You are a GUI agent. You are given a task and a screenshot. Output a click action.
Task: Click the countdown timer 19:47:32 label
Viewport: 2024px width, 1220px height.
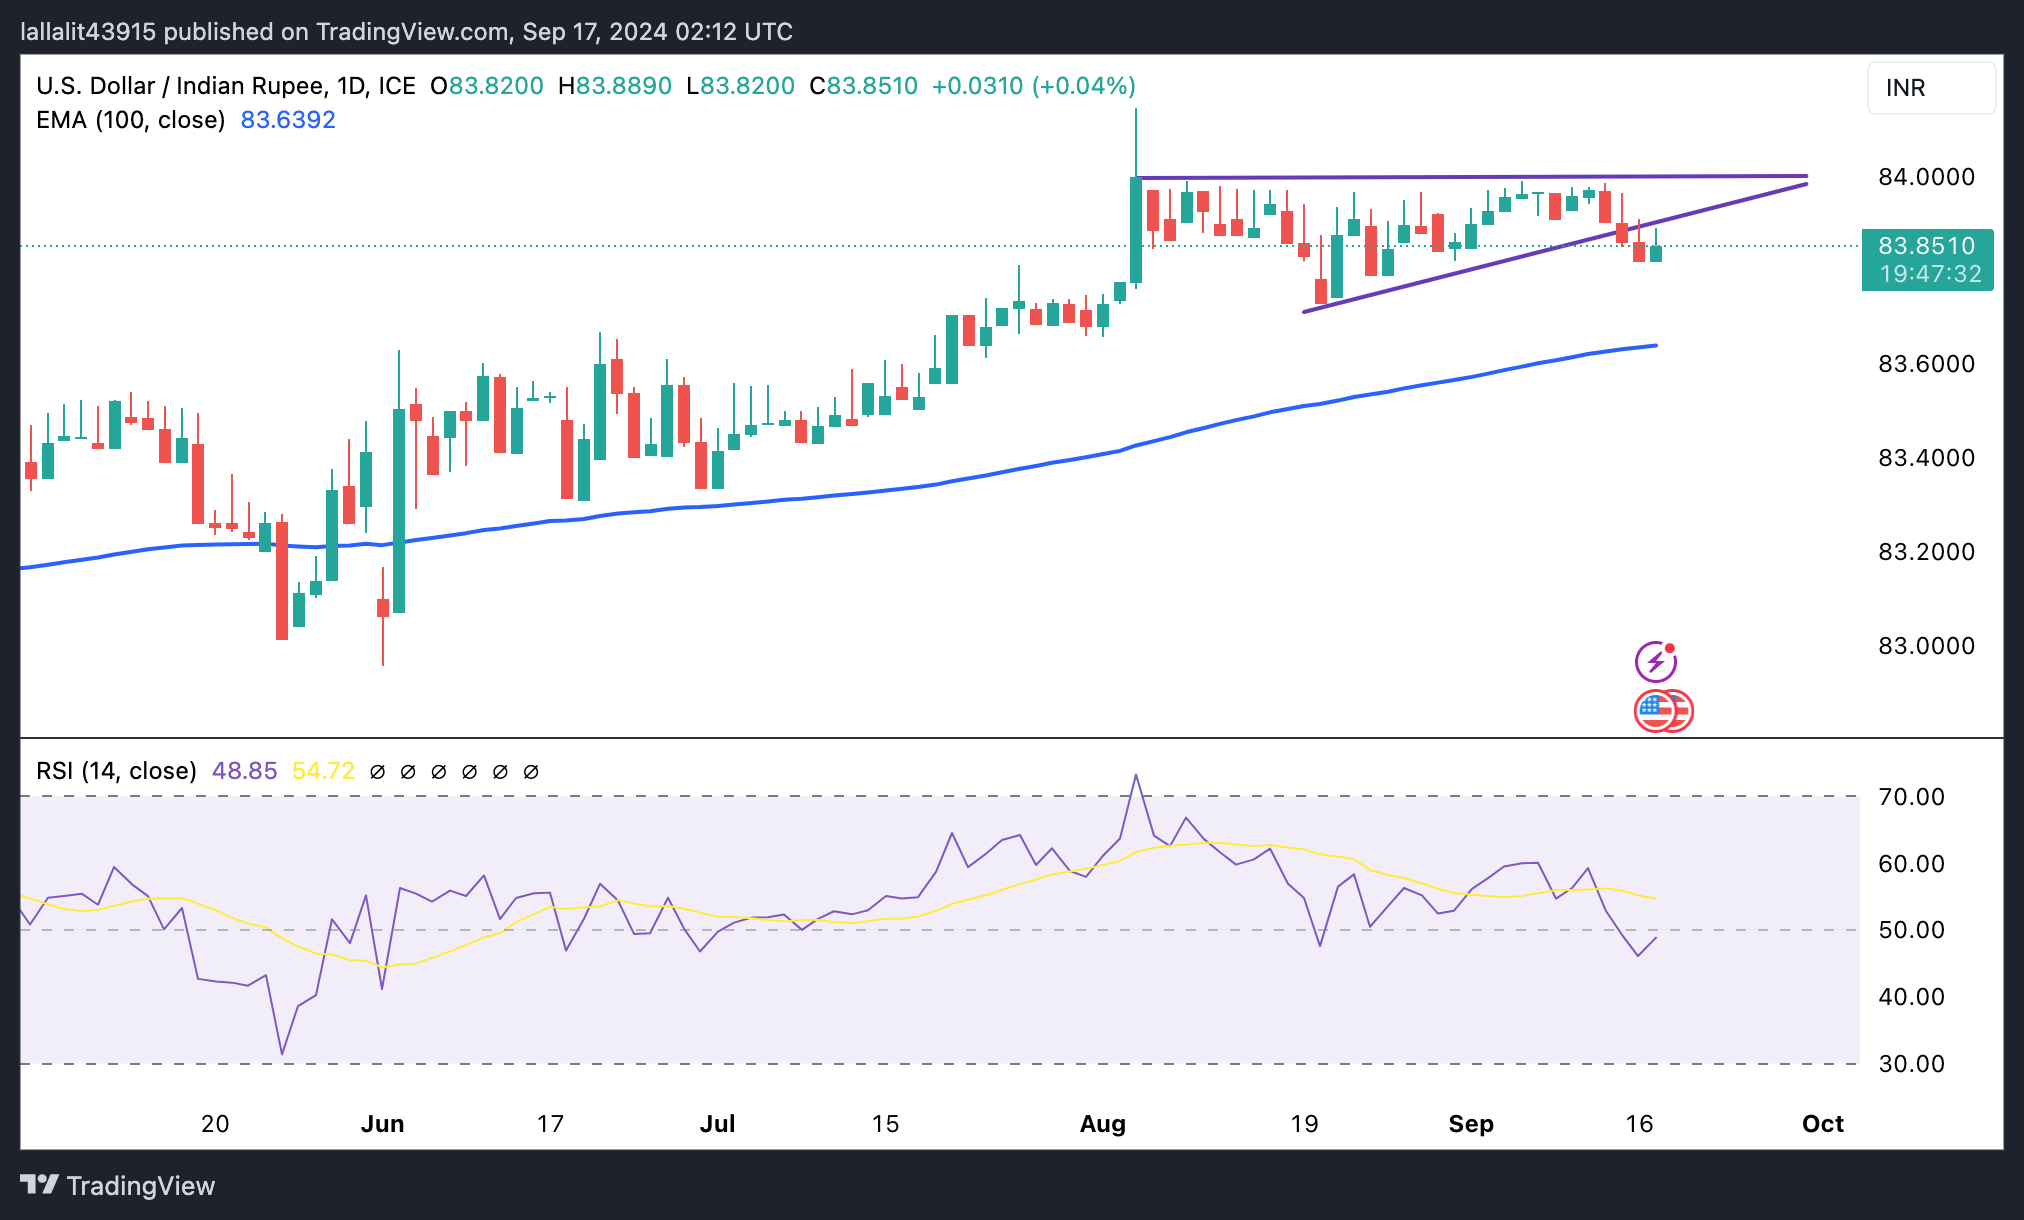1930,274
